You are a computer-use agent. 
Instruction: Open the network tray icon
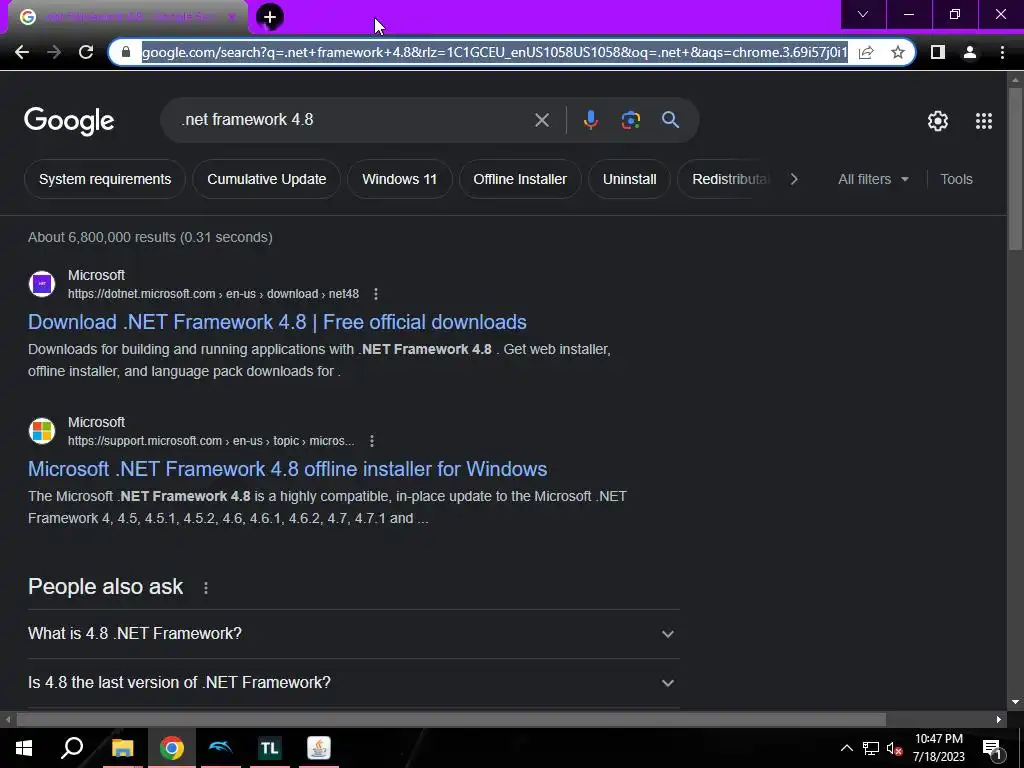tap(871, 748)
